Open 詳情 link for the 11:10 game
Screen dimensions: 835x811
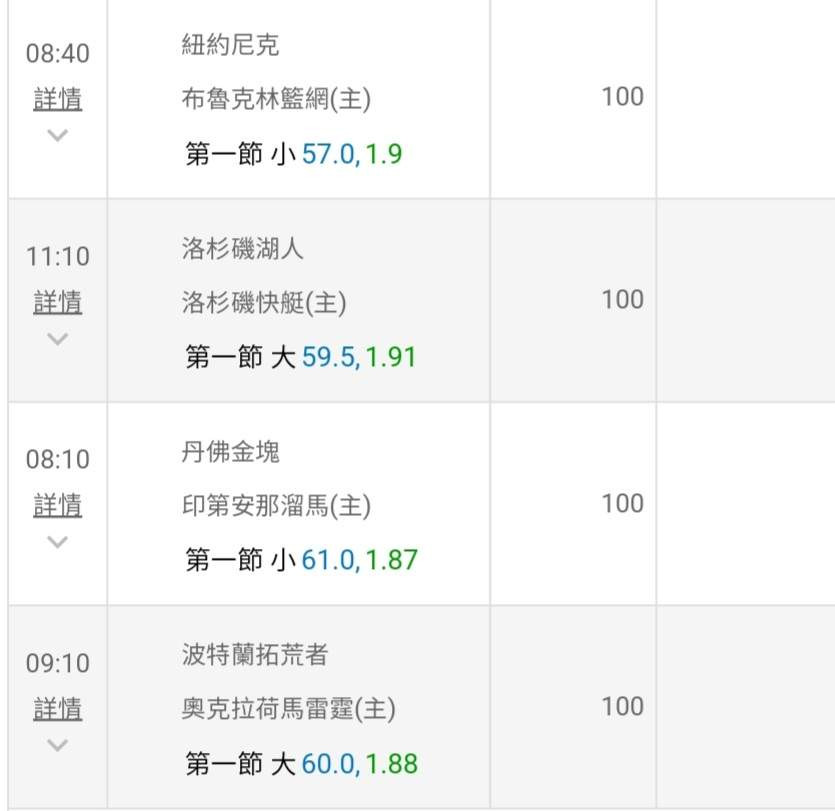pos(58,302)
